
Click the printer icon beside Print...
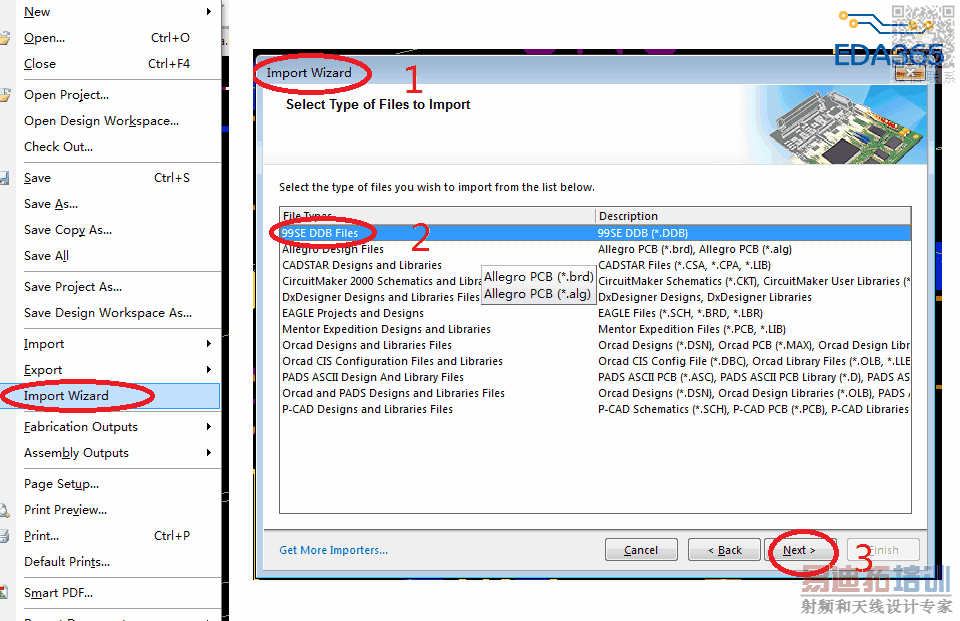4,536
